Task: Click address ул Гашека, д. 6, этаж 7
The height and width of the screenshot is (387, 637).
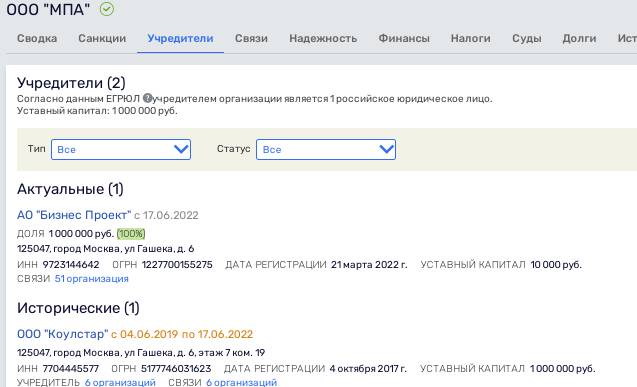Action: (141, 352)
